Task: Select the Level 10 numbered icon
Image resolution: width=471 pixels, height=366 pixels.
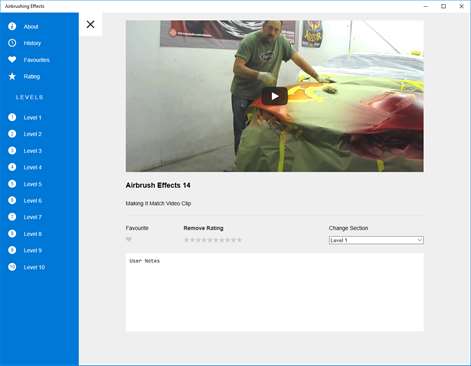Action: point(12,267)
